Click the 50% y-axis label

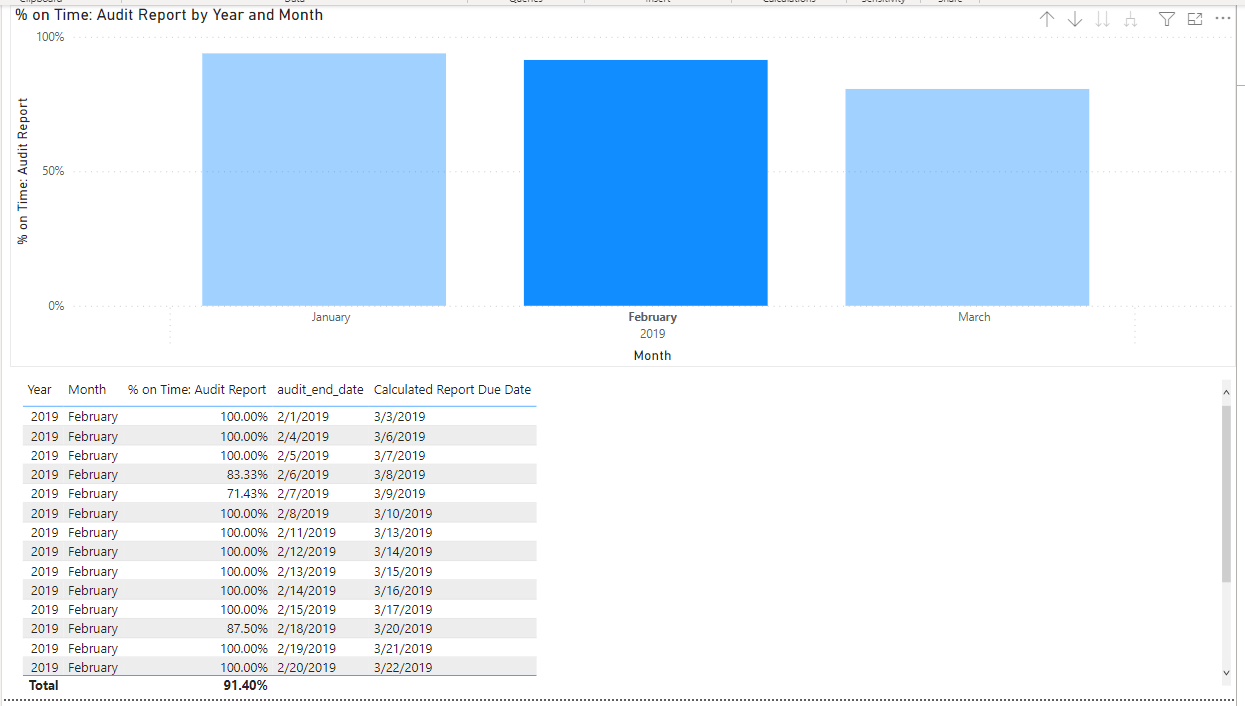[53, 171]
